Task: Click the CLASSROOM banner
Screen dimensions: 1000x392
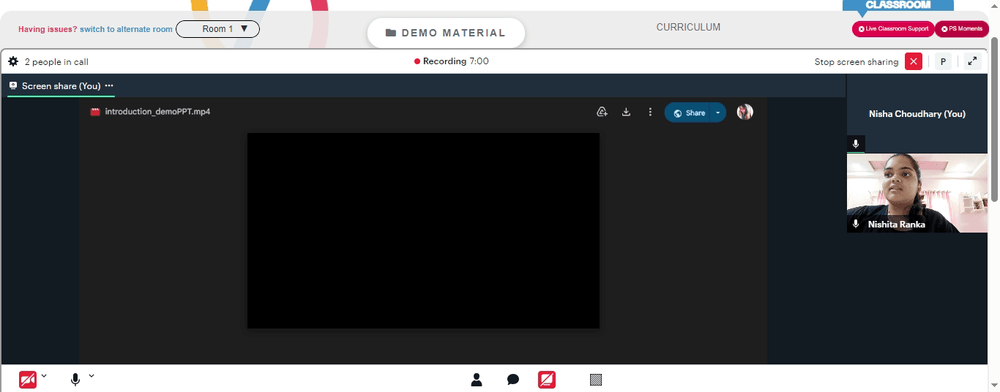Action: (x=898, y=6)
